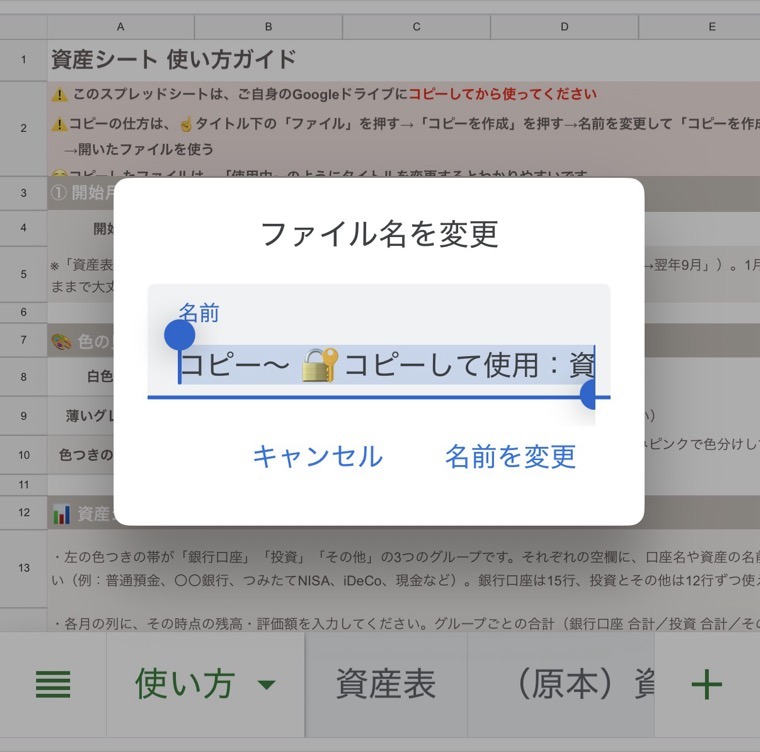Click the red text コピーしてから使ってください
This screenshot has height=752, width=760.
click(x=503, y=94)
